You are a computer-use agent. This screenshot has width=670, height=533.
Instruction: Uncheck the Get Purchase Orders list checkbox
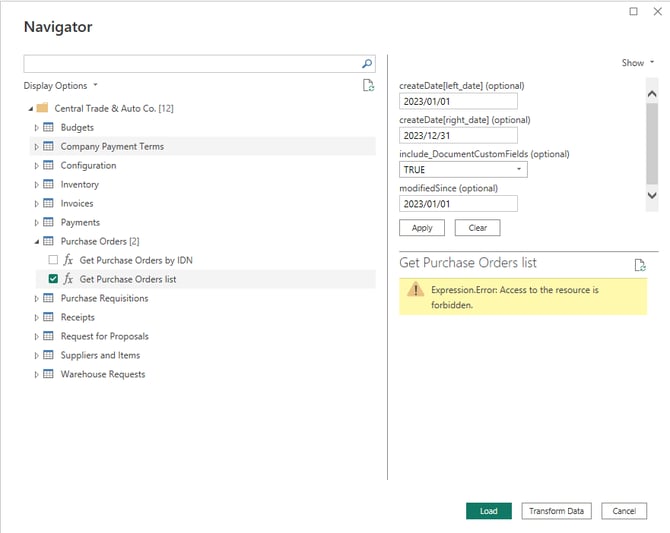coord(53,279)
